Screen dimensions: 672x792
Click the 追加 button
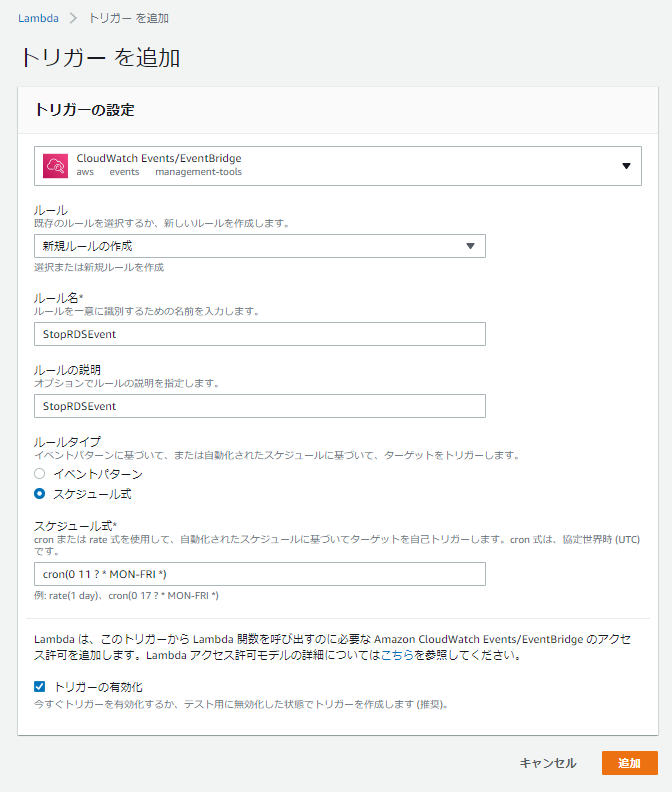click(x=630, y=763)
